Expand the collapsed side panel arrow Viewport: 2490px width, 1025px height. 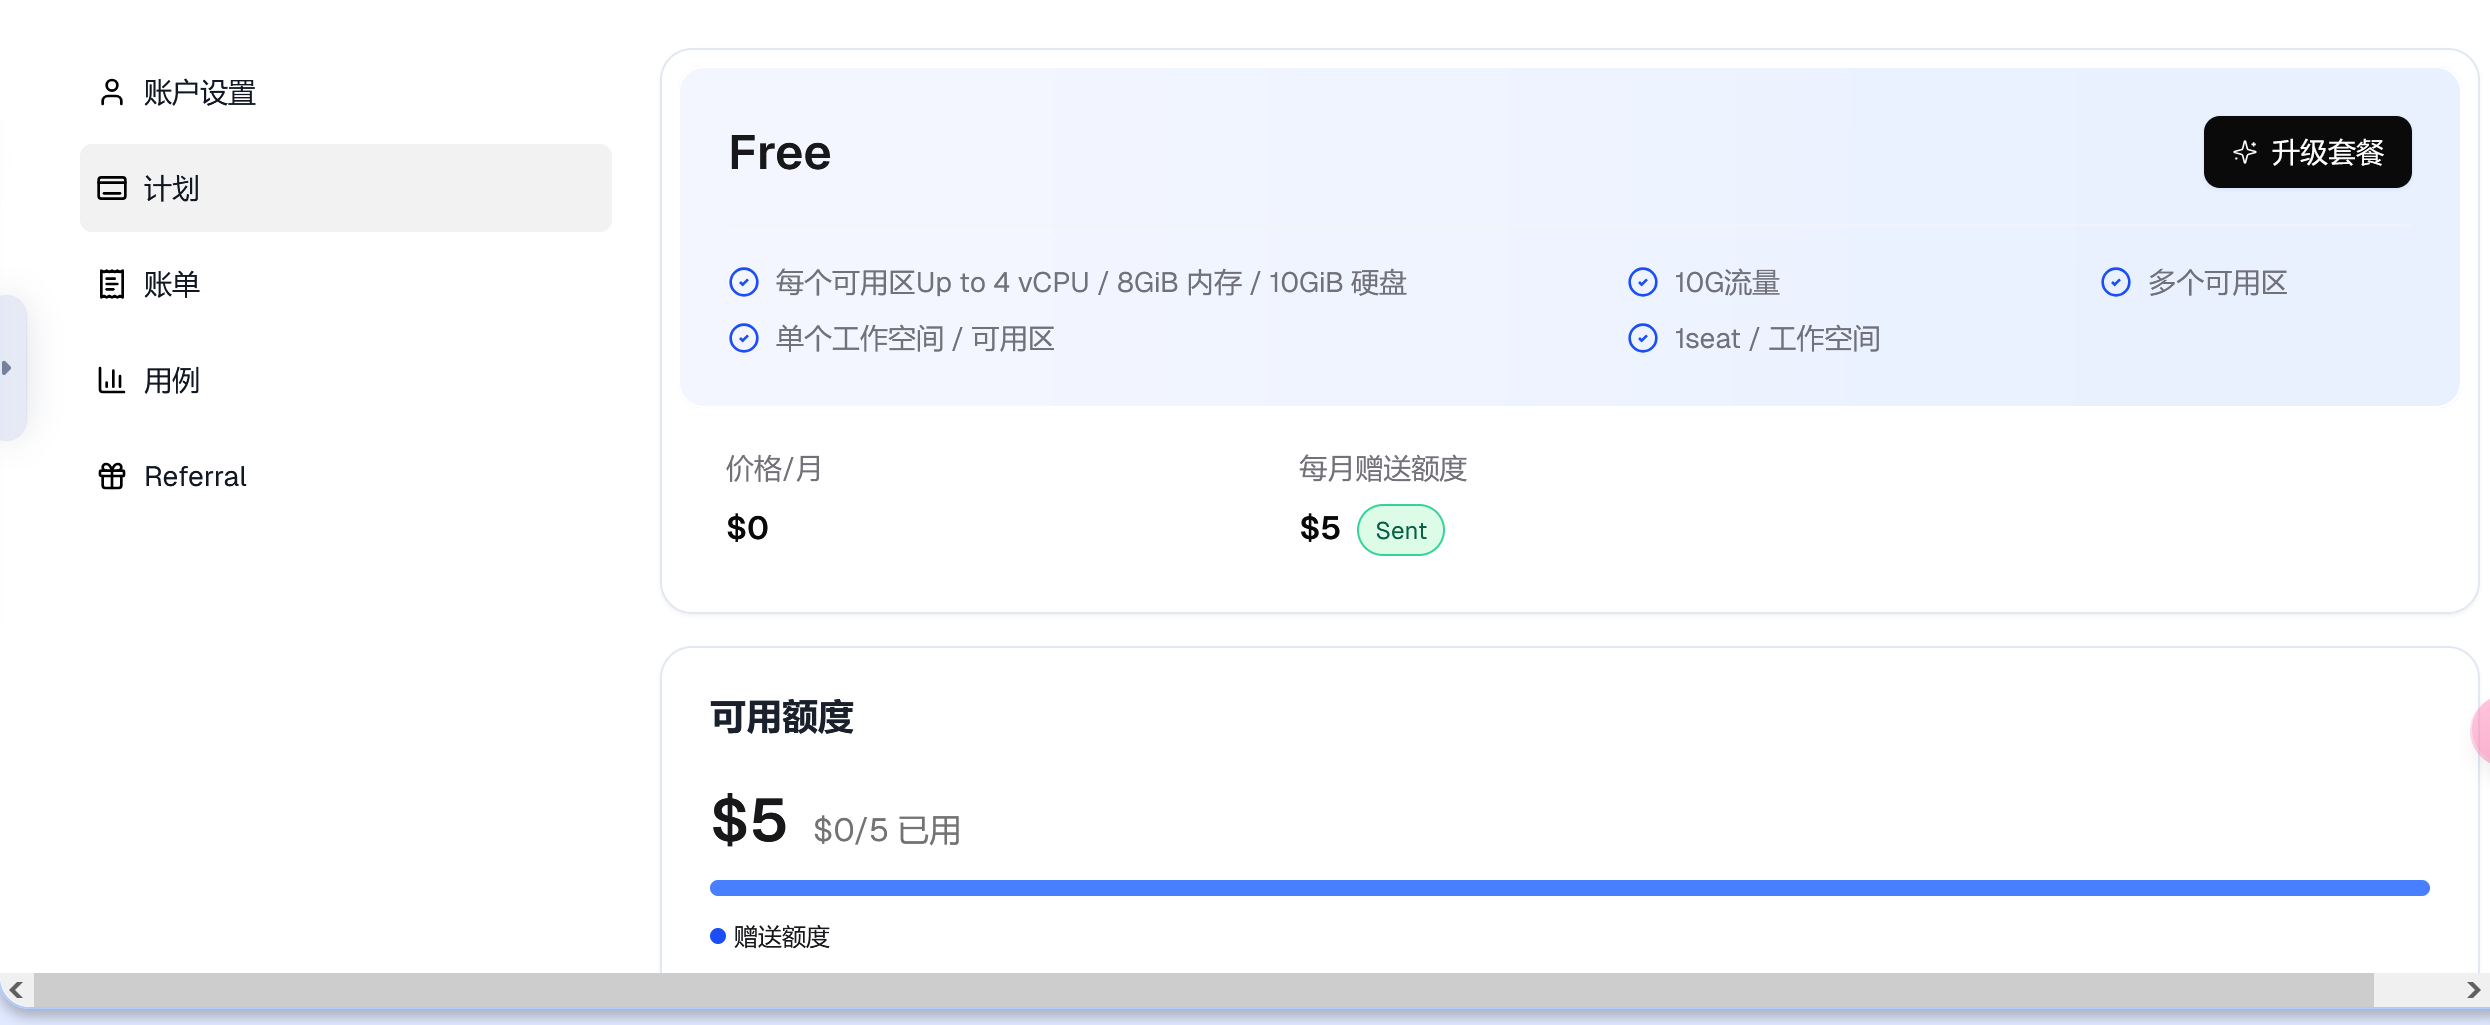pyautogui.click(x=8, y=368)
